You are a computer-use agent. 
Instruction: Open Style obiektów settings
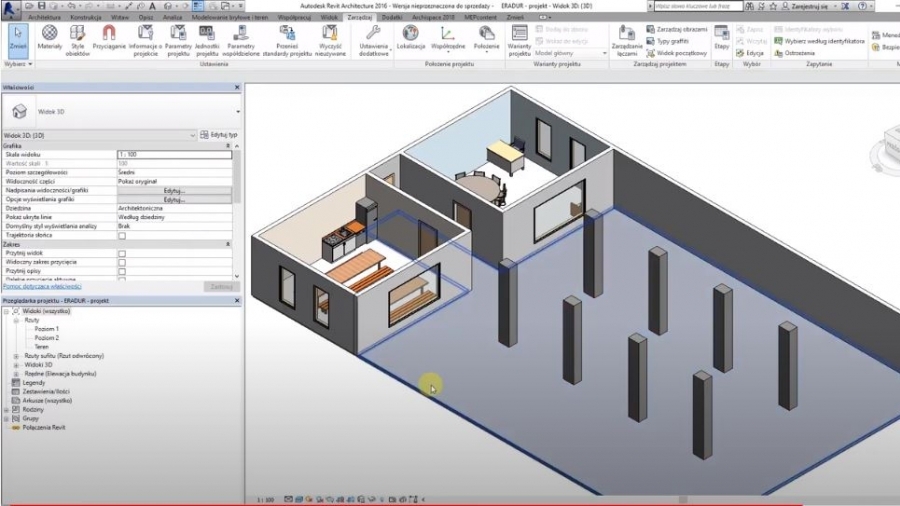(x=79, y=38)
